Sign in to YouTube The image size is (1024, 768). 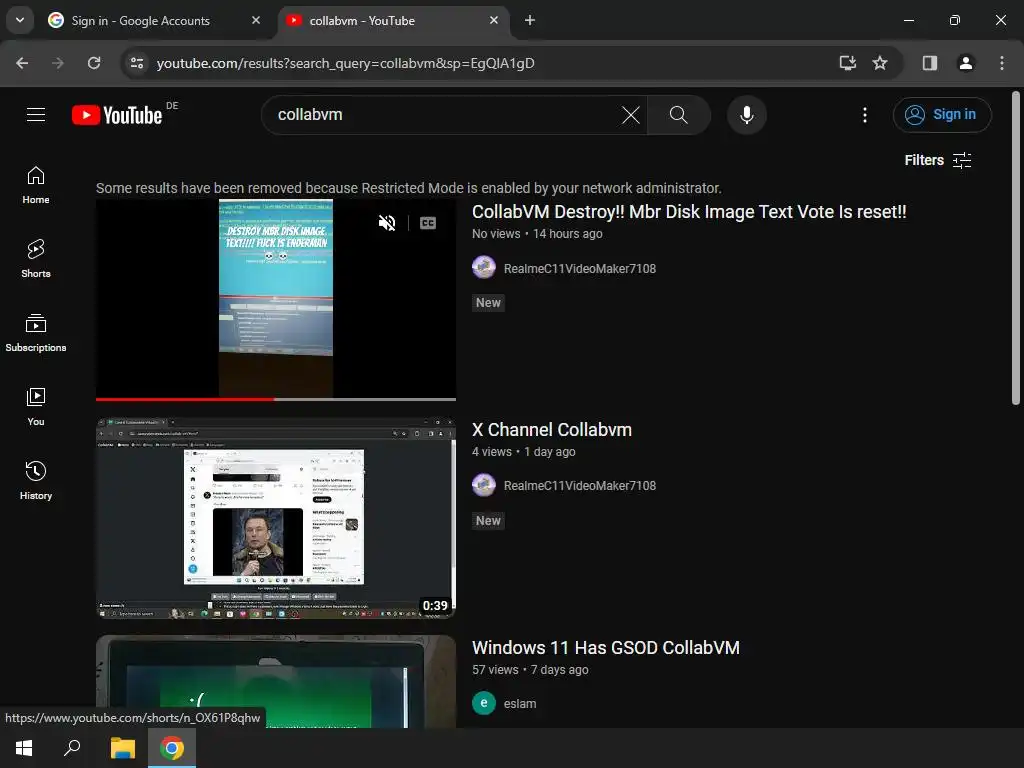(x=942, y=115)
